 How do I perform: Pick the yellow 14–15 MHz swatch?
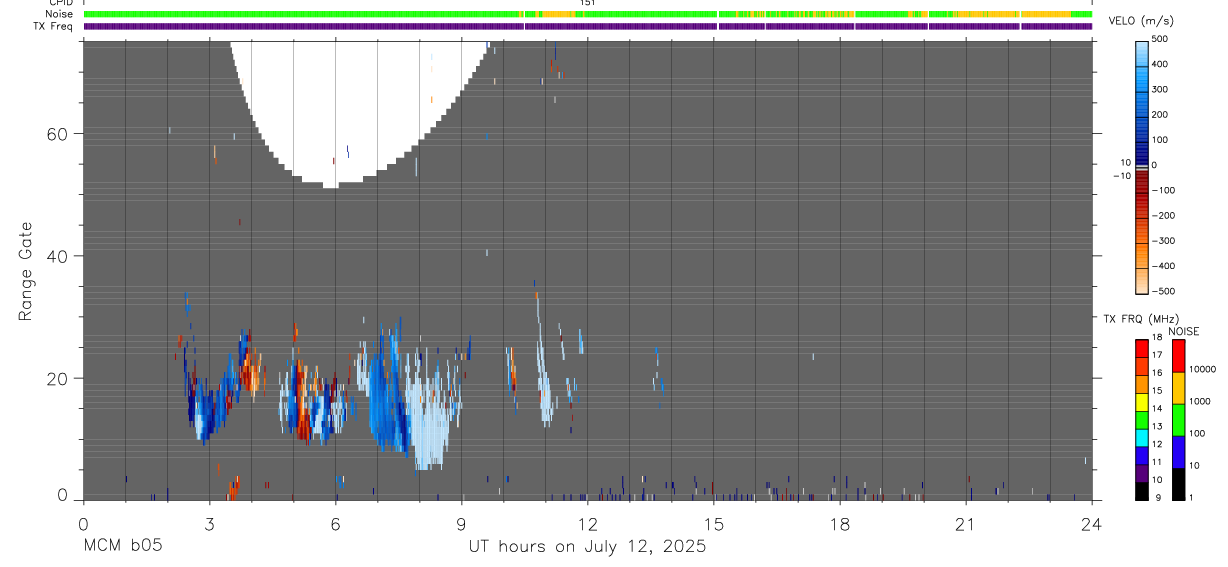pyautogui.click(x=1142, y=402)
